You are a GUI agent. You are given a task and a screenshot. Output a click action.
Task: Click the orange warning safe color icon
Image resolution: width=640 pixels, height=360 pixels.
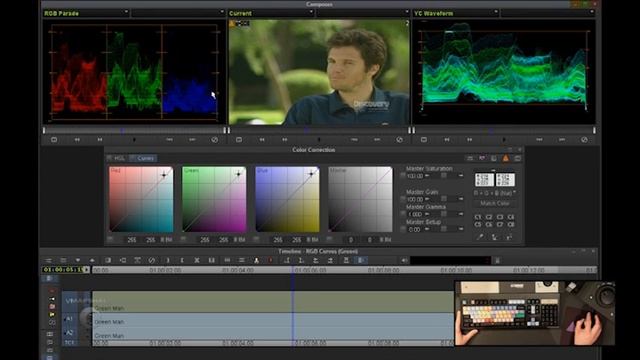coord(506,158)
